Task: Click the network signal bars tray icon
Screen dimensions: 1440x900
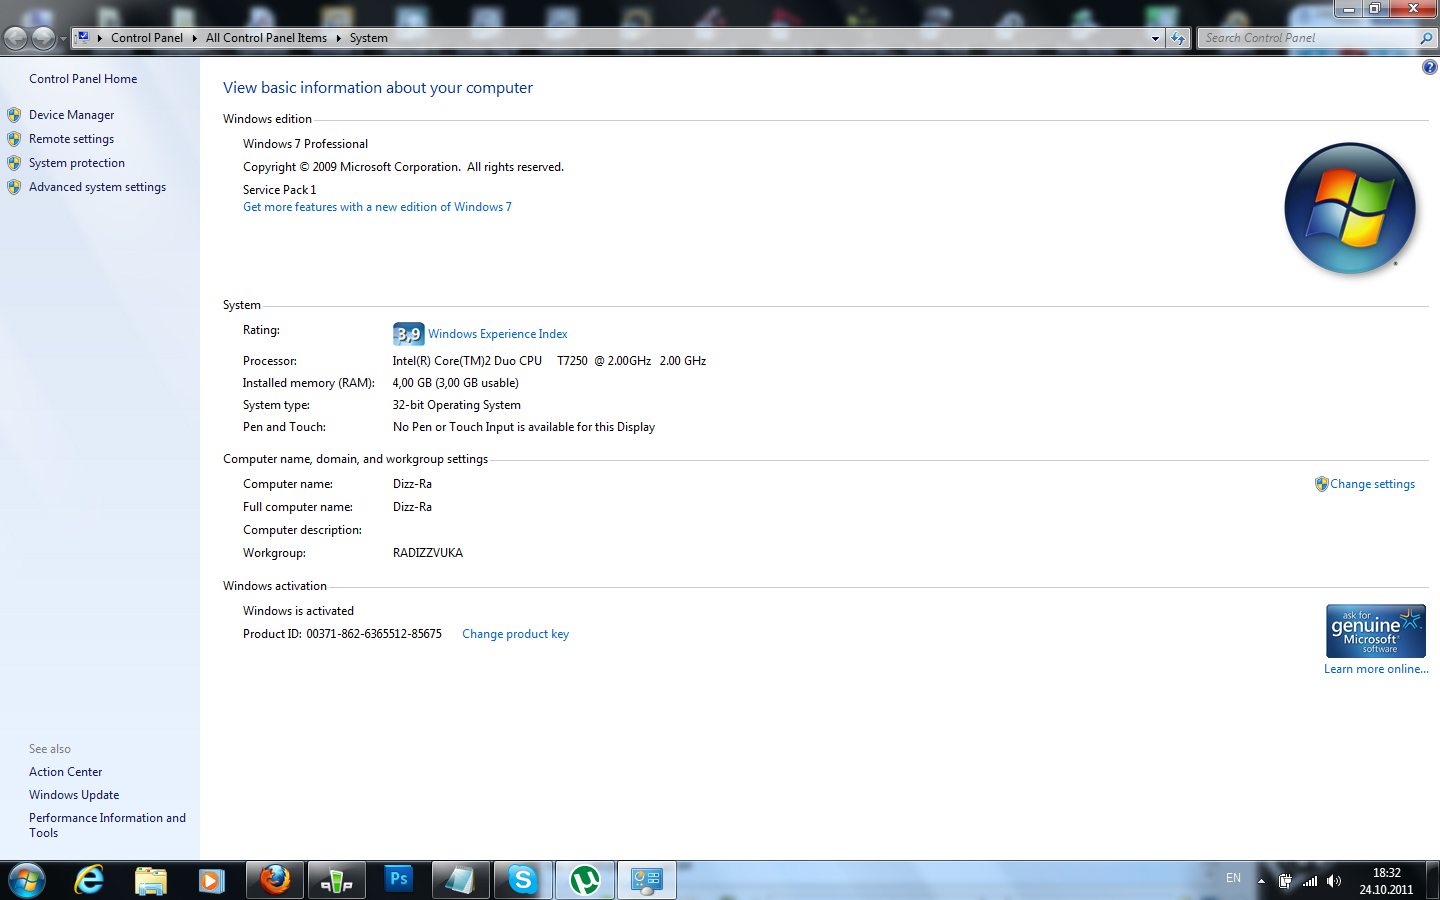Action: click(1310, 881)
